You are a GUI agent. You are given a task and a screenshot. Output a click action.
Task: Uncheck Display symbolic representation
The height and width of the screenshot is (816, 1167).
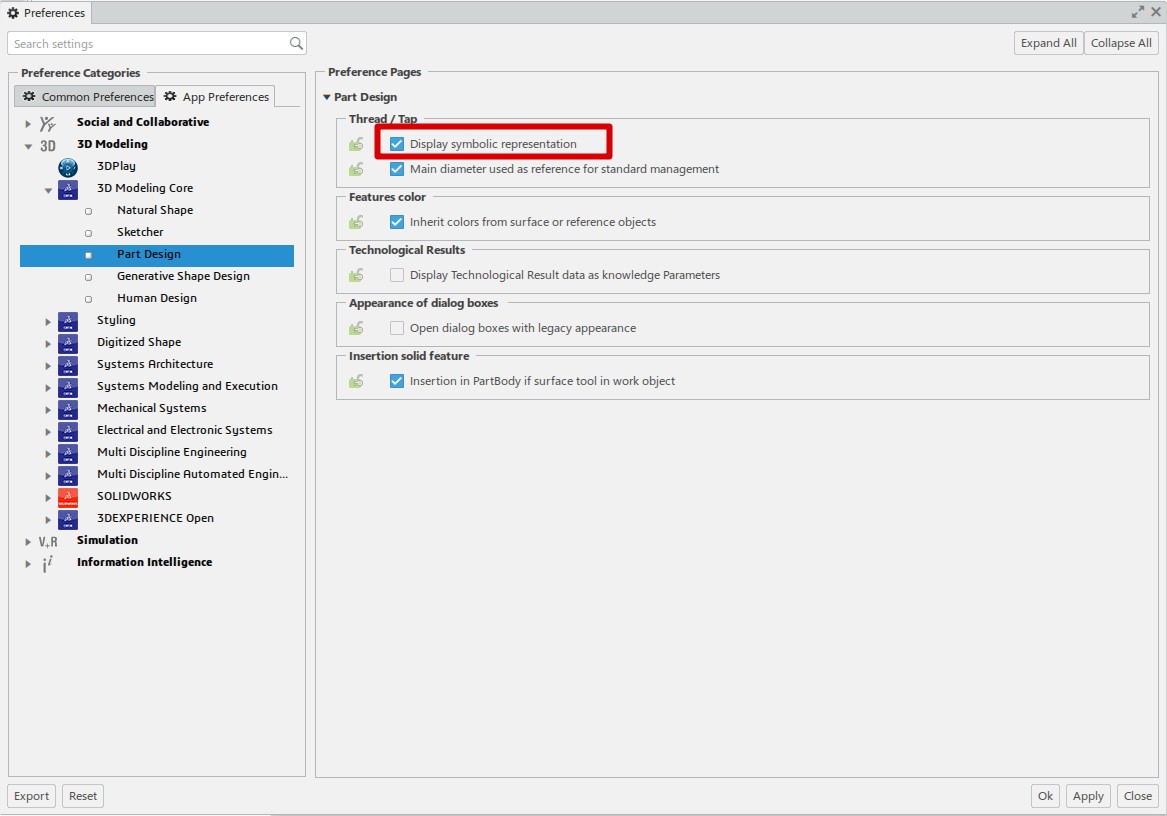pyautogui.click(x=397, y=144)
